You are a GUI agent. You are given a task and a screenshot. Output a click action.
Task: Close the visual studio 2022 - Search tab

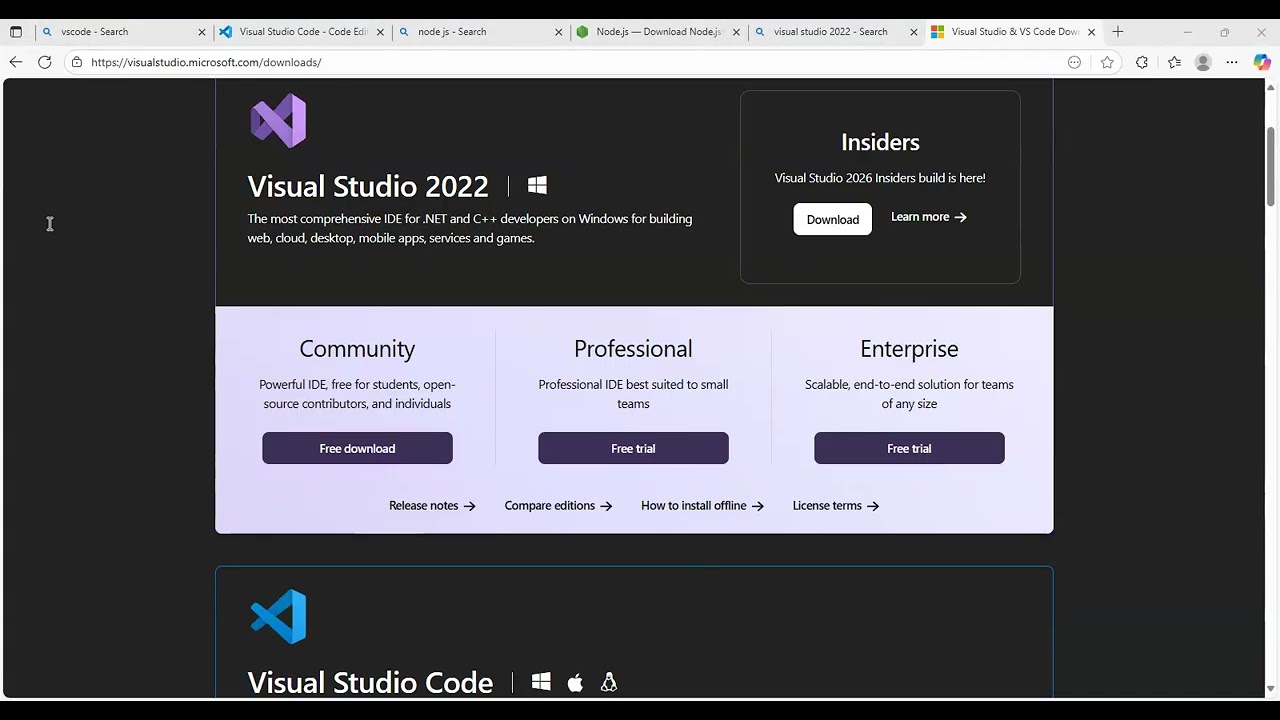click(x=914, y=32)
